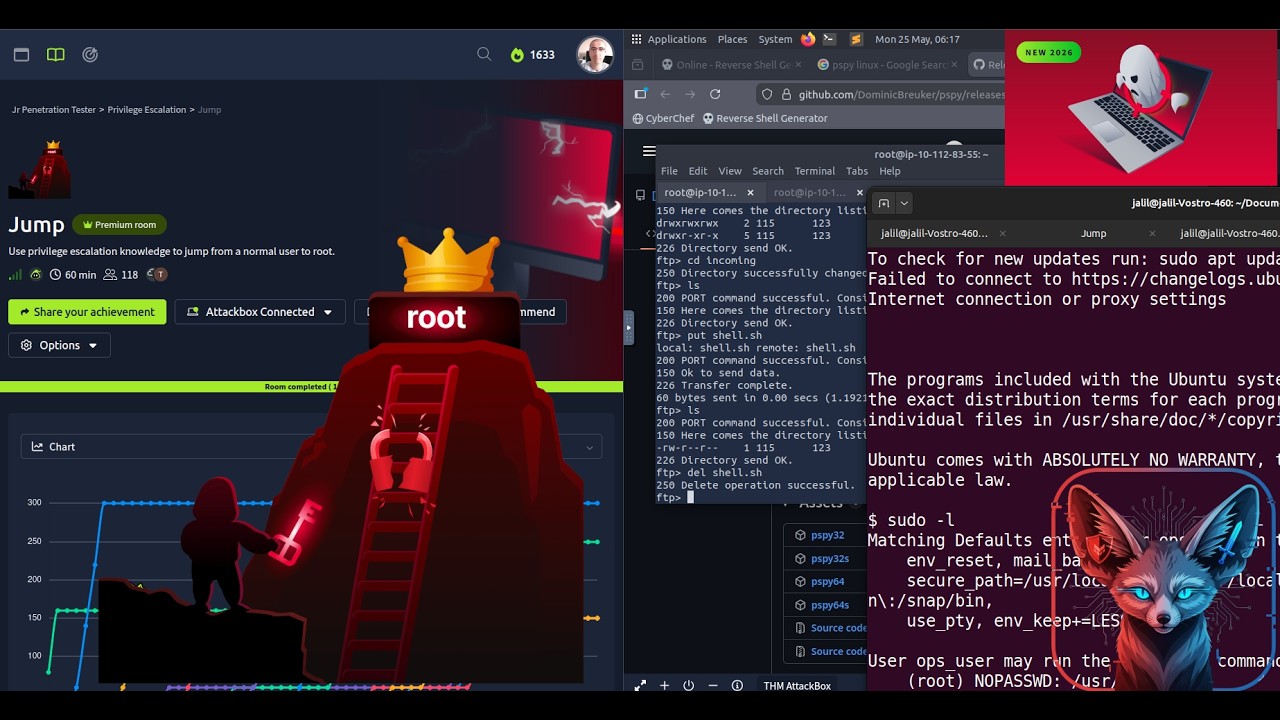The width and height of the screenshot is (1280, 720).
Task: Open the dashboard window icon in TryHackMe header
Action: coord(21,55)
